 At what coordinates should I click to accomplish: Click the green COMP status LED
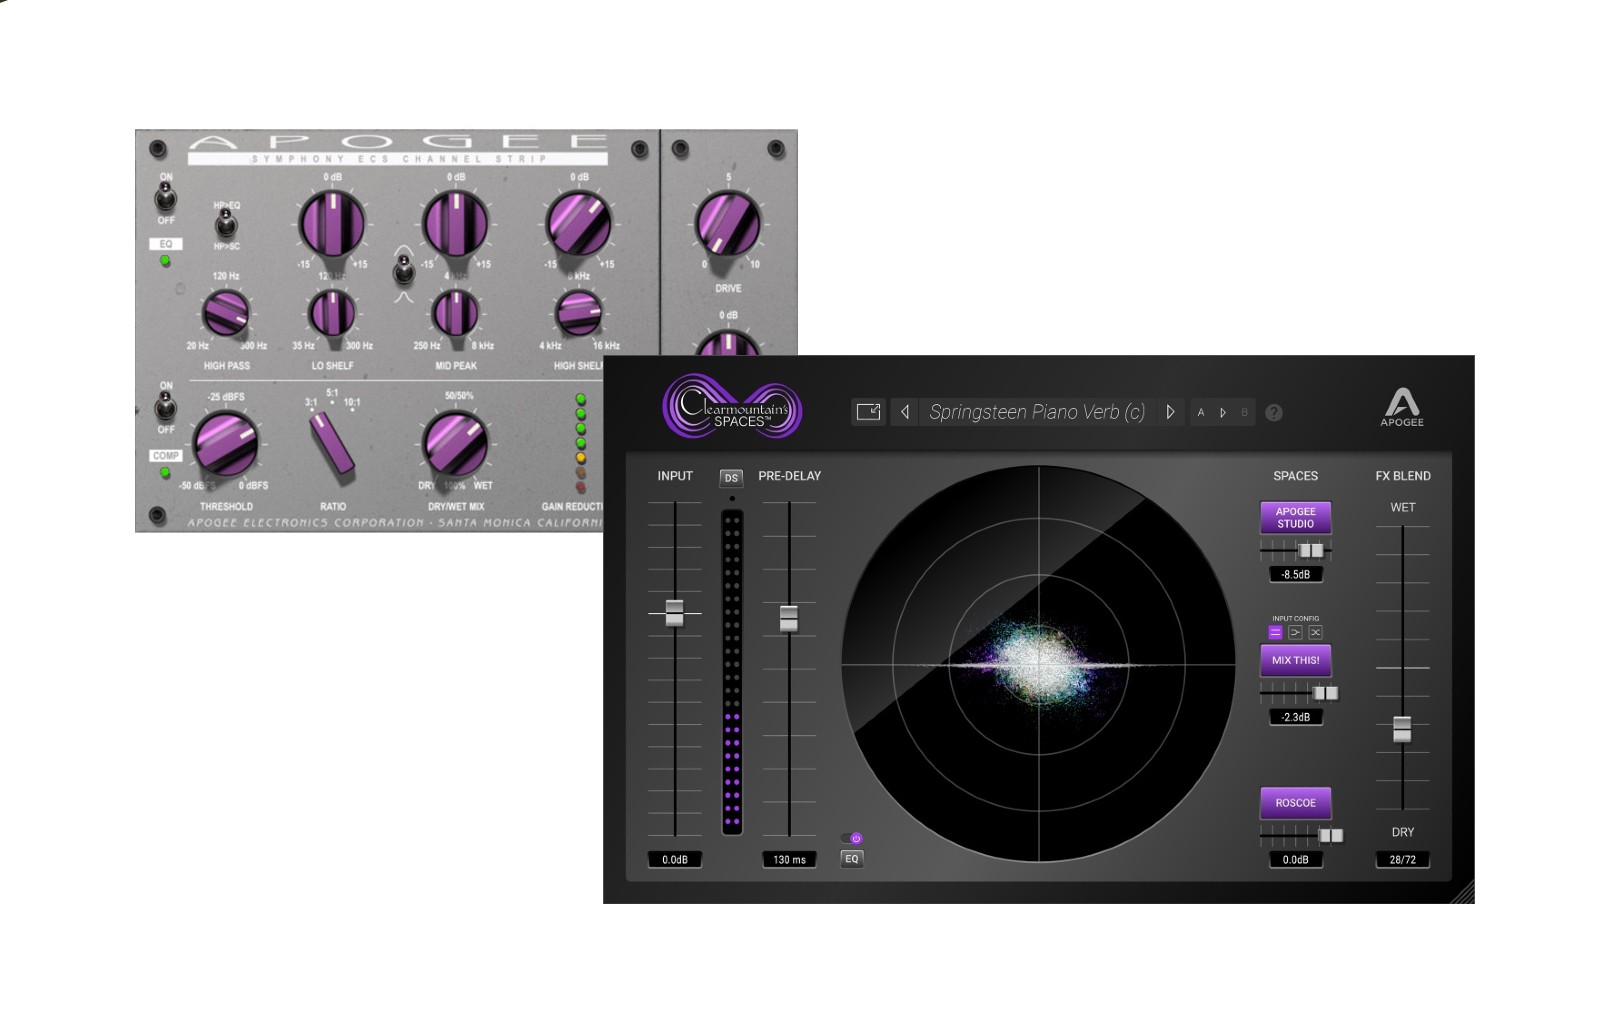[165, 472]
